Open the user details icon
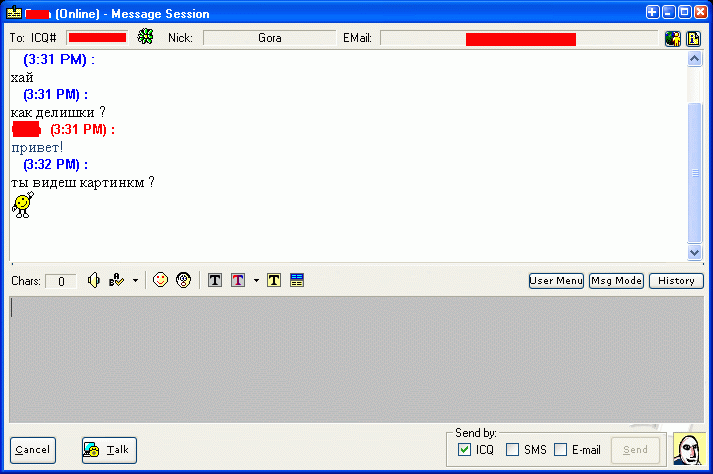The height and width of the screenshot is (474, 713). pyautogui.click(x=673, y=38)
